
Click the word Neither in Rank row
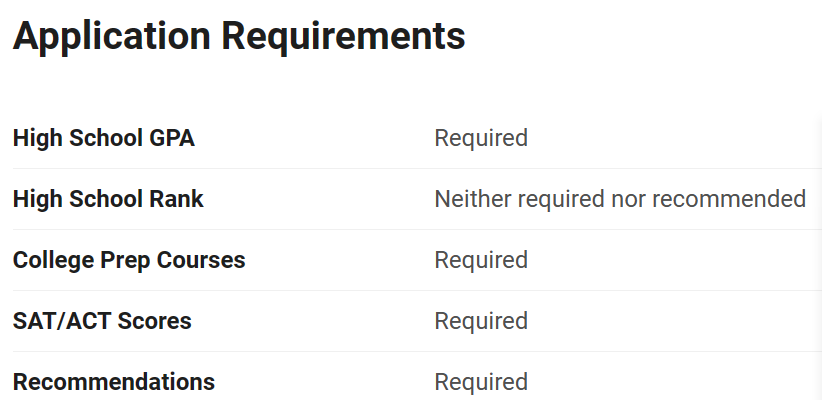[468, 199]
